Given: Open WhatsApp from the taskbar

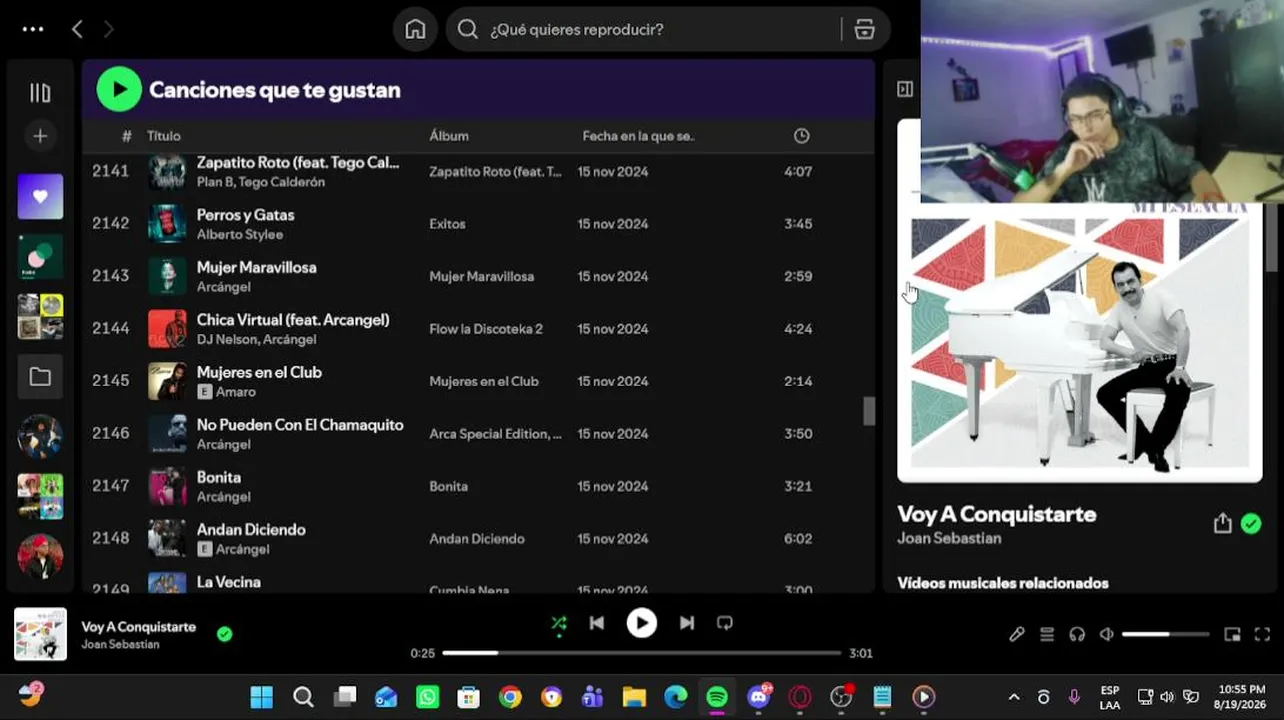Looking at the screenshot, I should coord(427,697).
